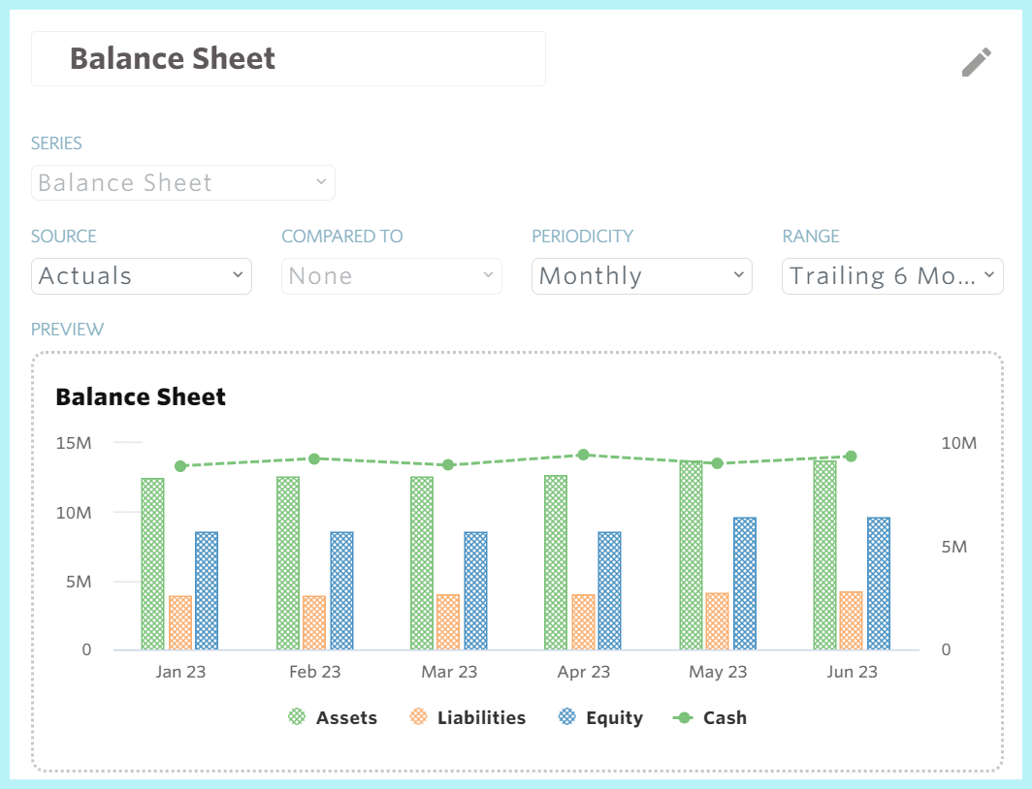Open the Trailing 6 Months range selector
The image size is (1032, 789).
[892, 275]
